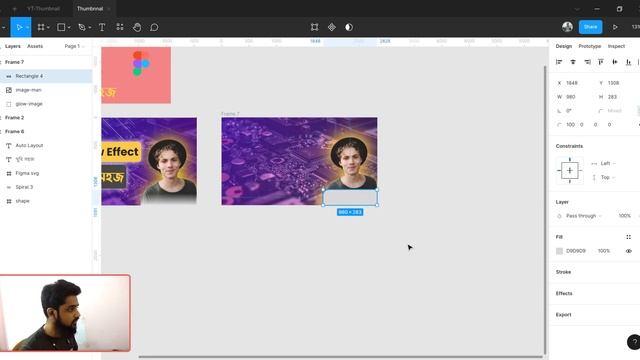Viewport: 640px width, 360px height.
Task: Select the Spiral 3 layer
Action: (46, 187)
